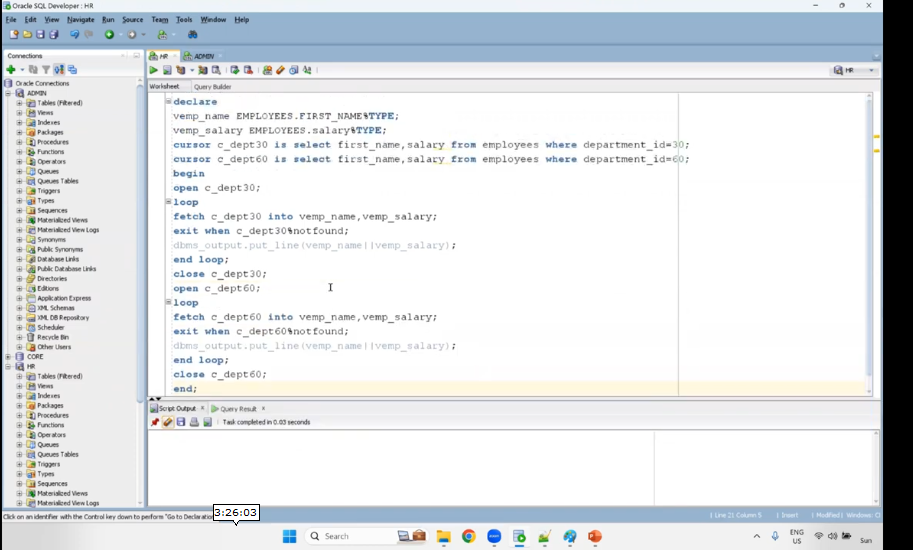
Task: Expand ADMIN Tables (Filtered) node
Action: tap(19, 103)
